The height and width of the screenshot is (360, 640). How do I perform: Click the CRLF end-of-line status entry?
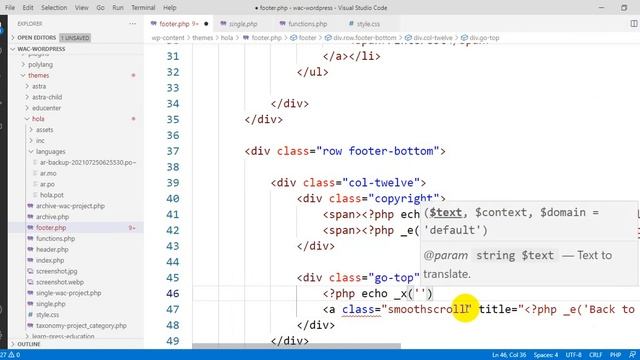pos(596,355)
